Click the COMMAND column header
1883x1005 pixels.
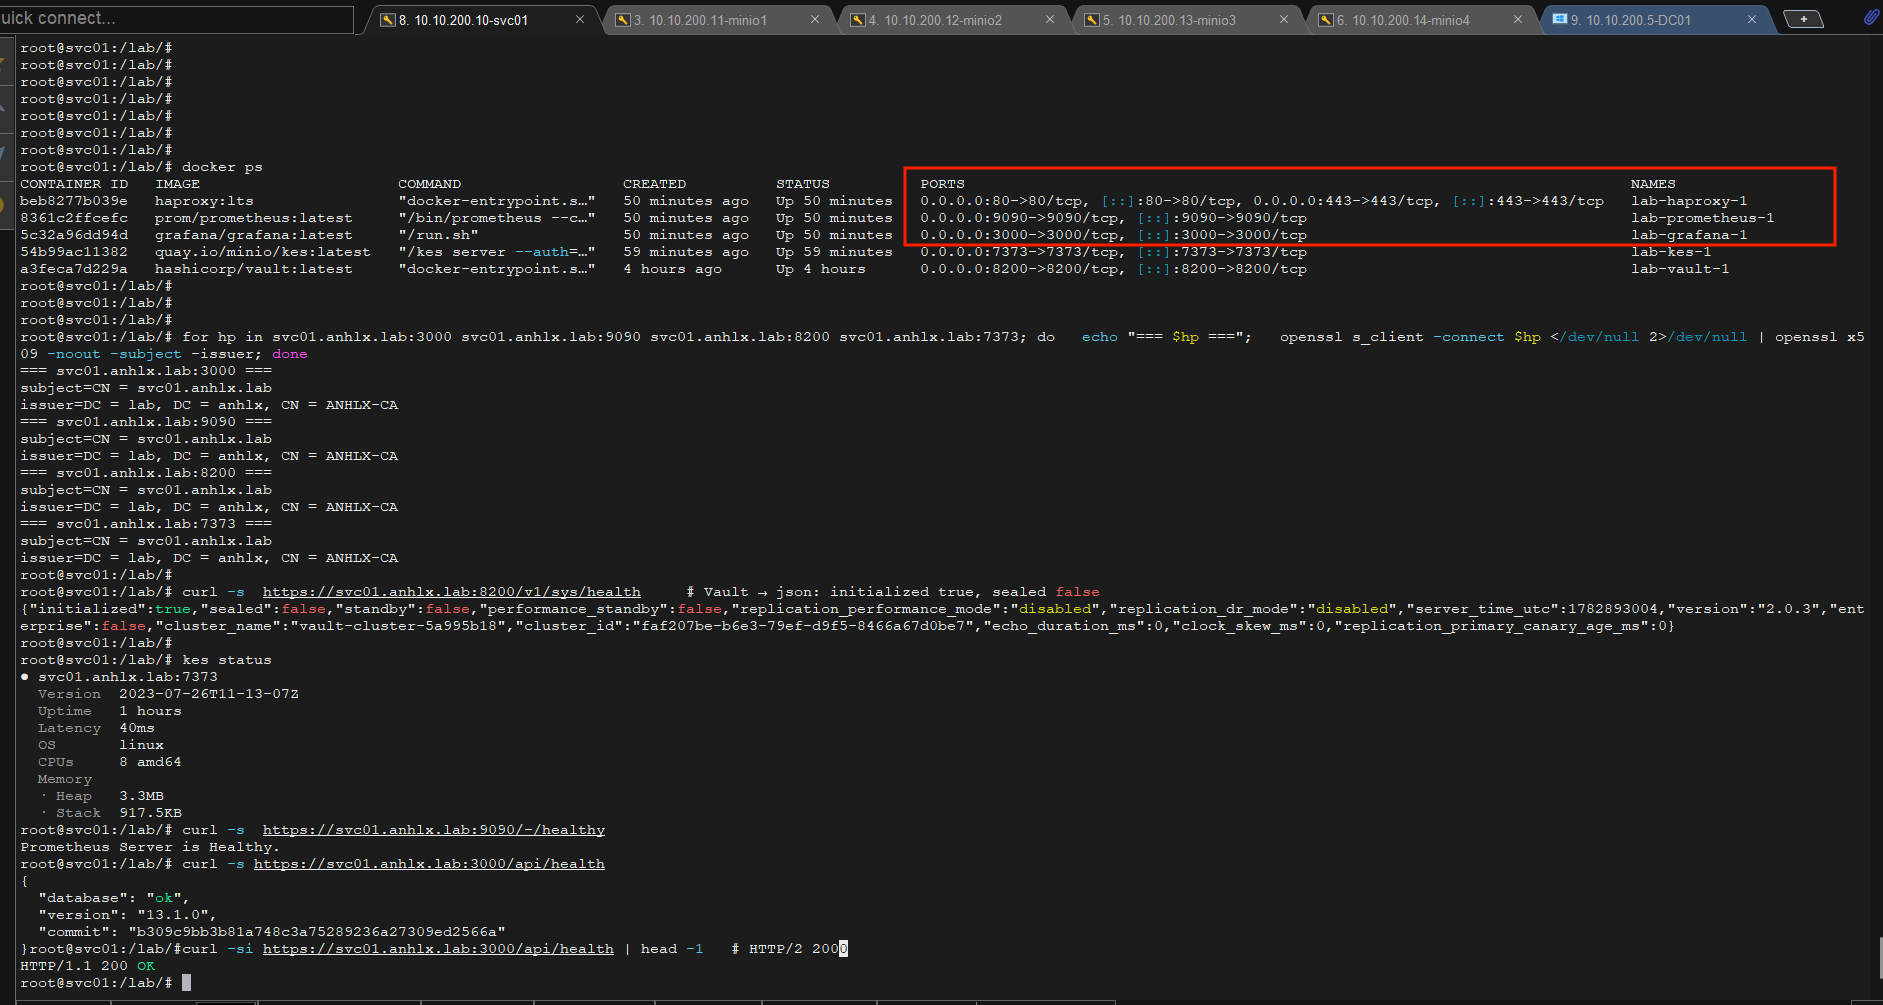coord(429,184)
